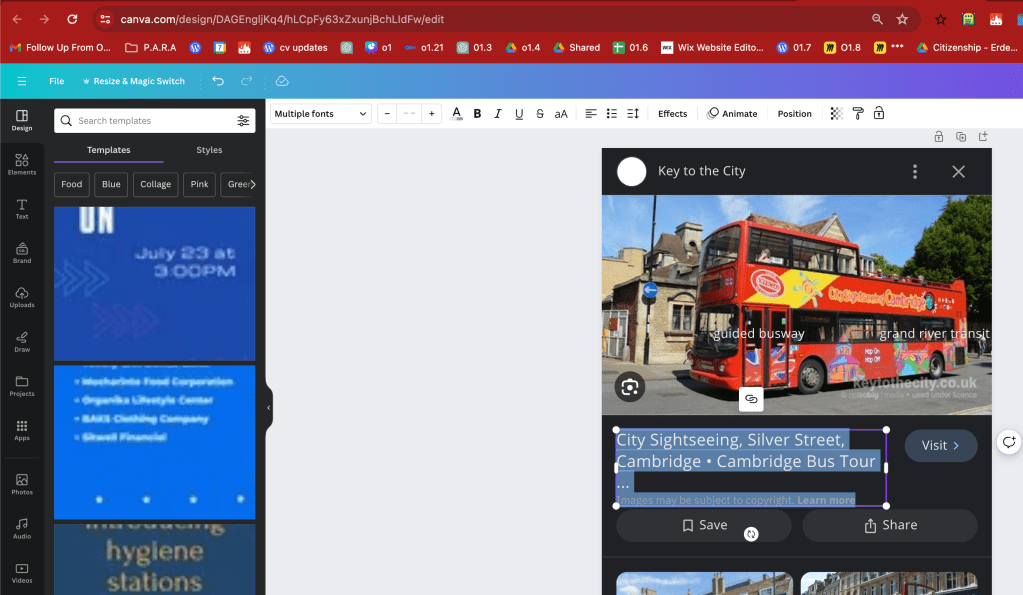Toggle italic formatting

(x=498, y=114)
